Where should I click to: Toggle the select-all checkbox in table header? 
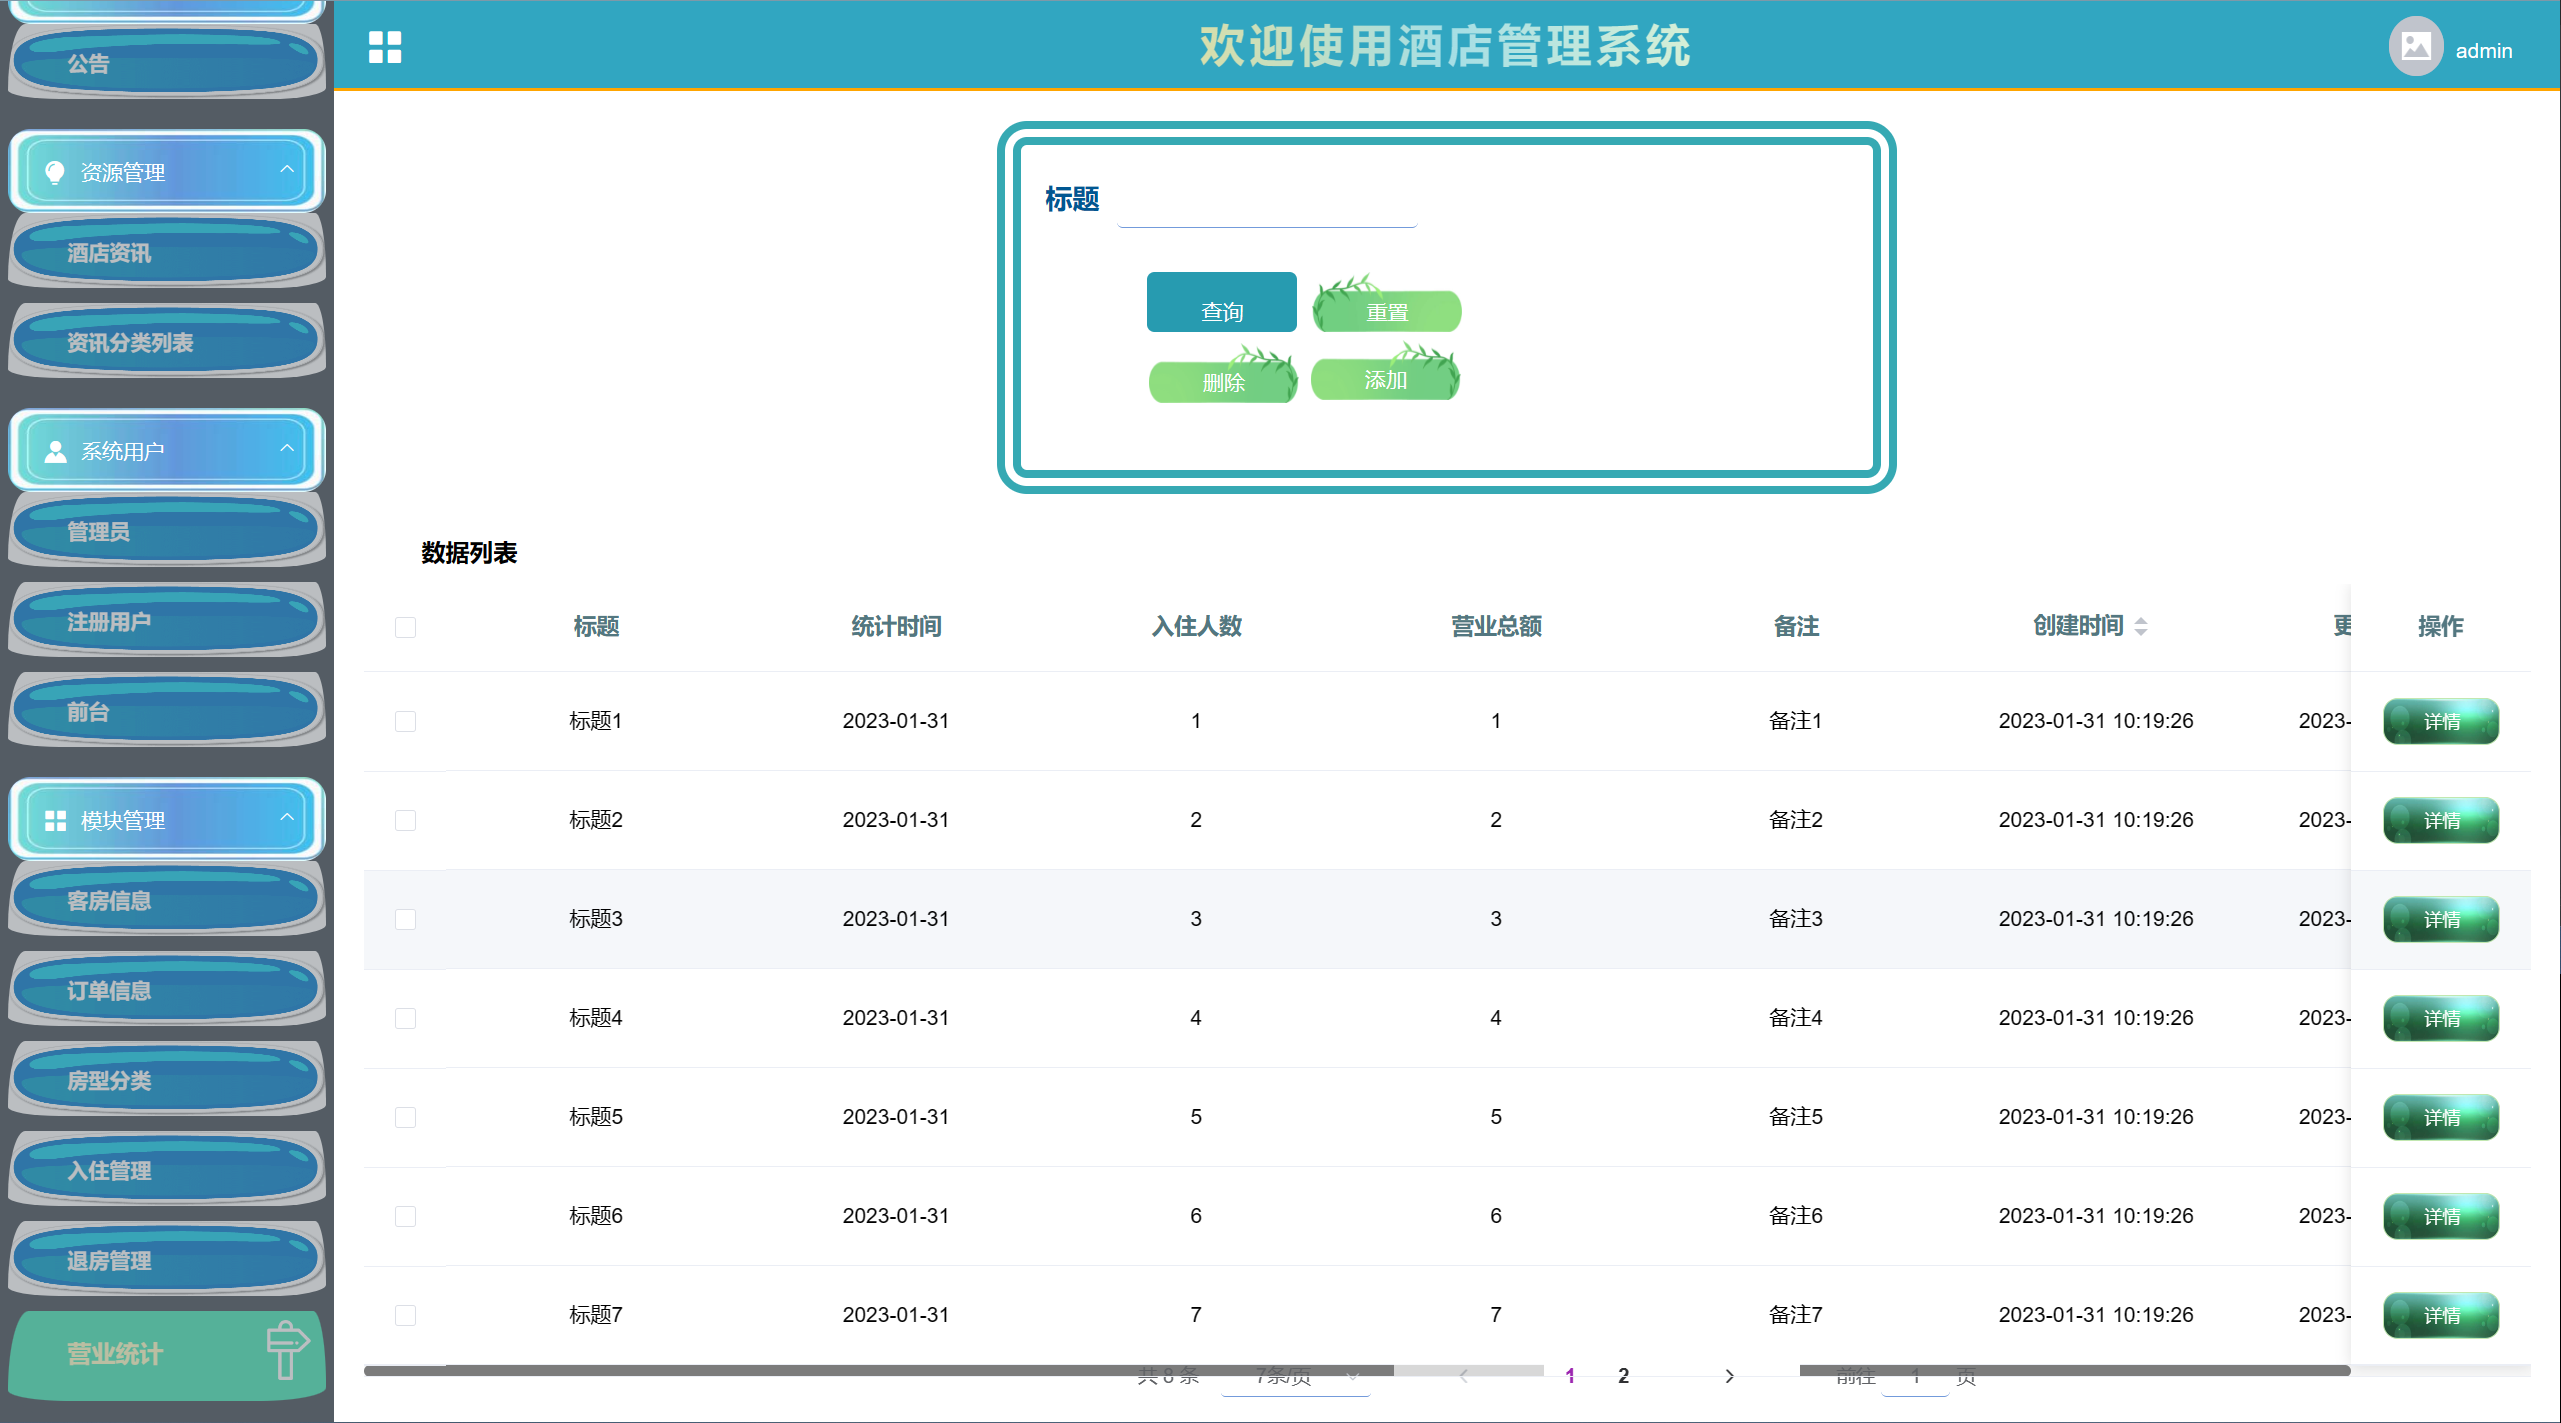(x=405, y=628)
